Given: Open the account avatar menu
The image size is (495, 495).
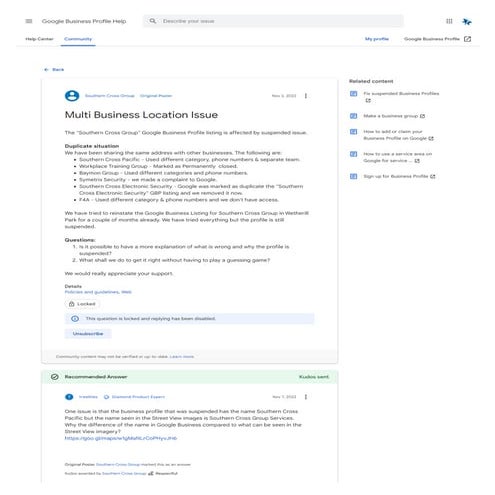Looking at the screenshot, I should (467, 21).
